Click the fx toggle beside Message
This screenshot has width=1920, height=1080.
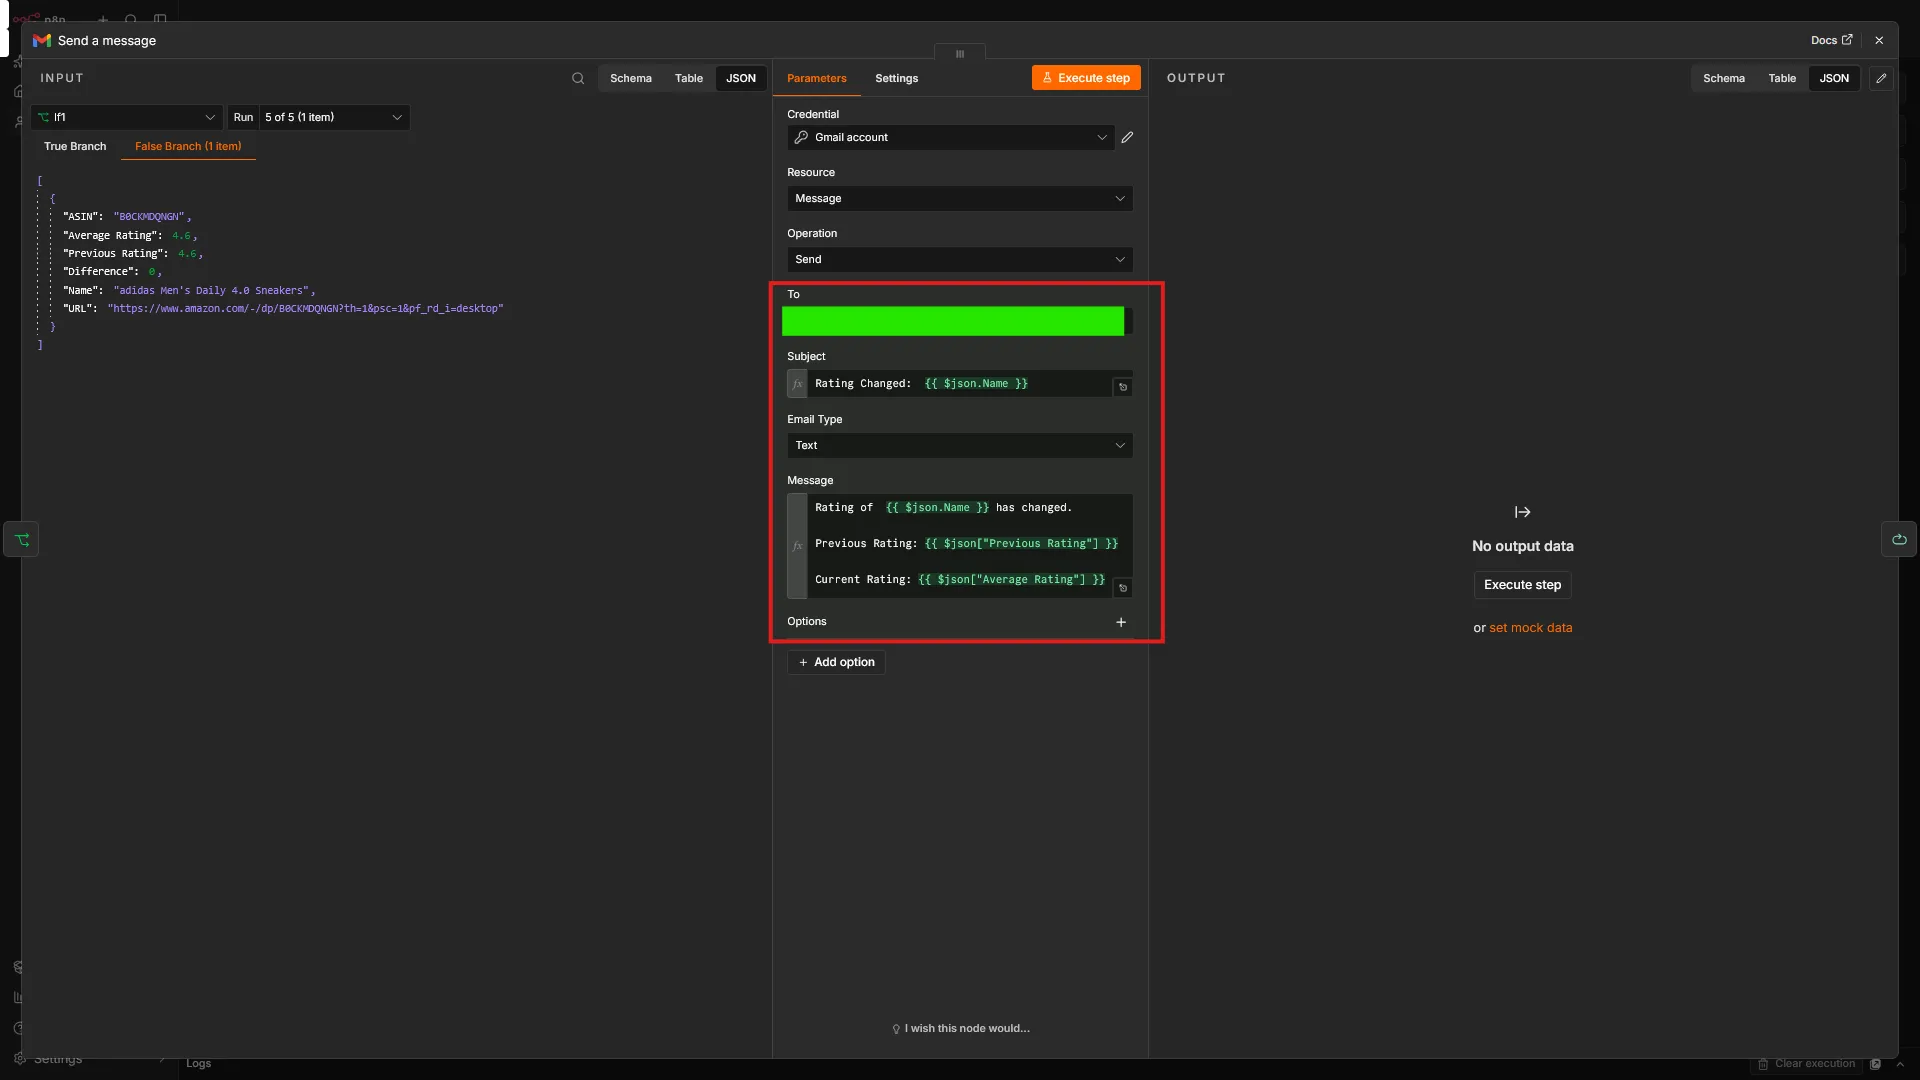[797, 546]
